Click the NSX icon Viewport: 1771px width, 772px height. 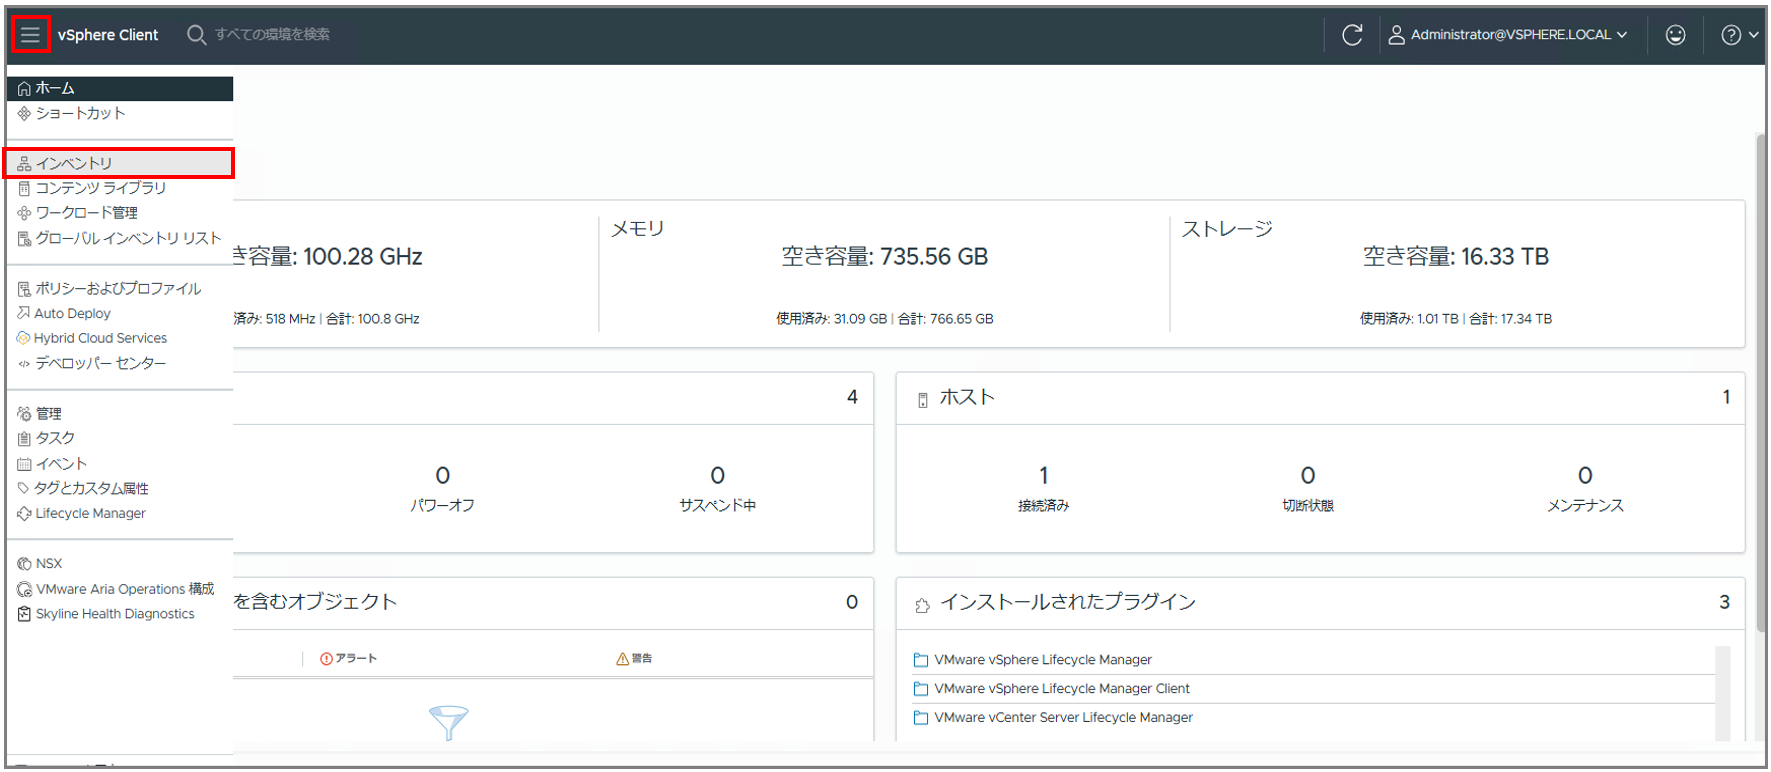[x=24, y=564]
